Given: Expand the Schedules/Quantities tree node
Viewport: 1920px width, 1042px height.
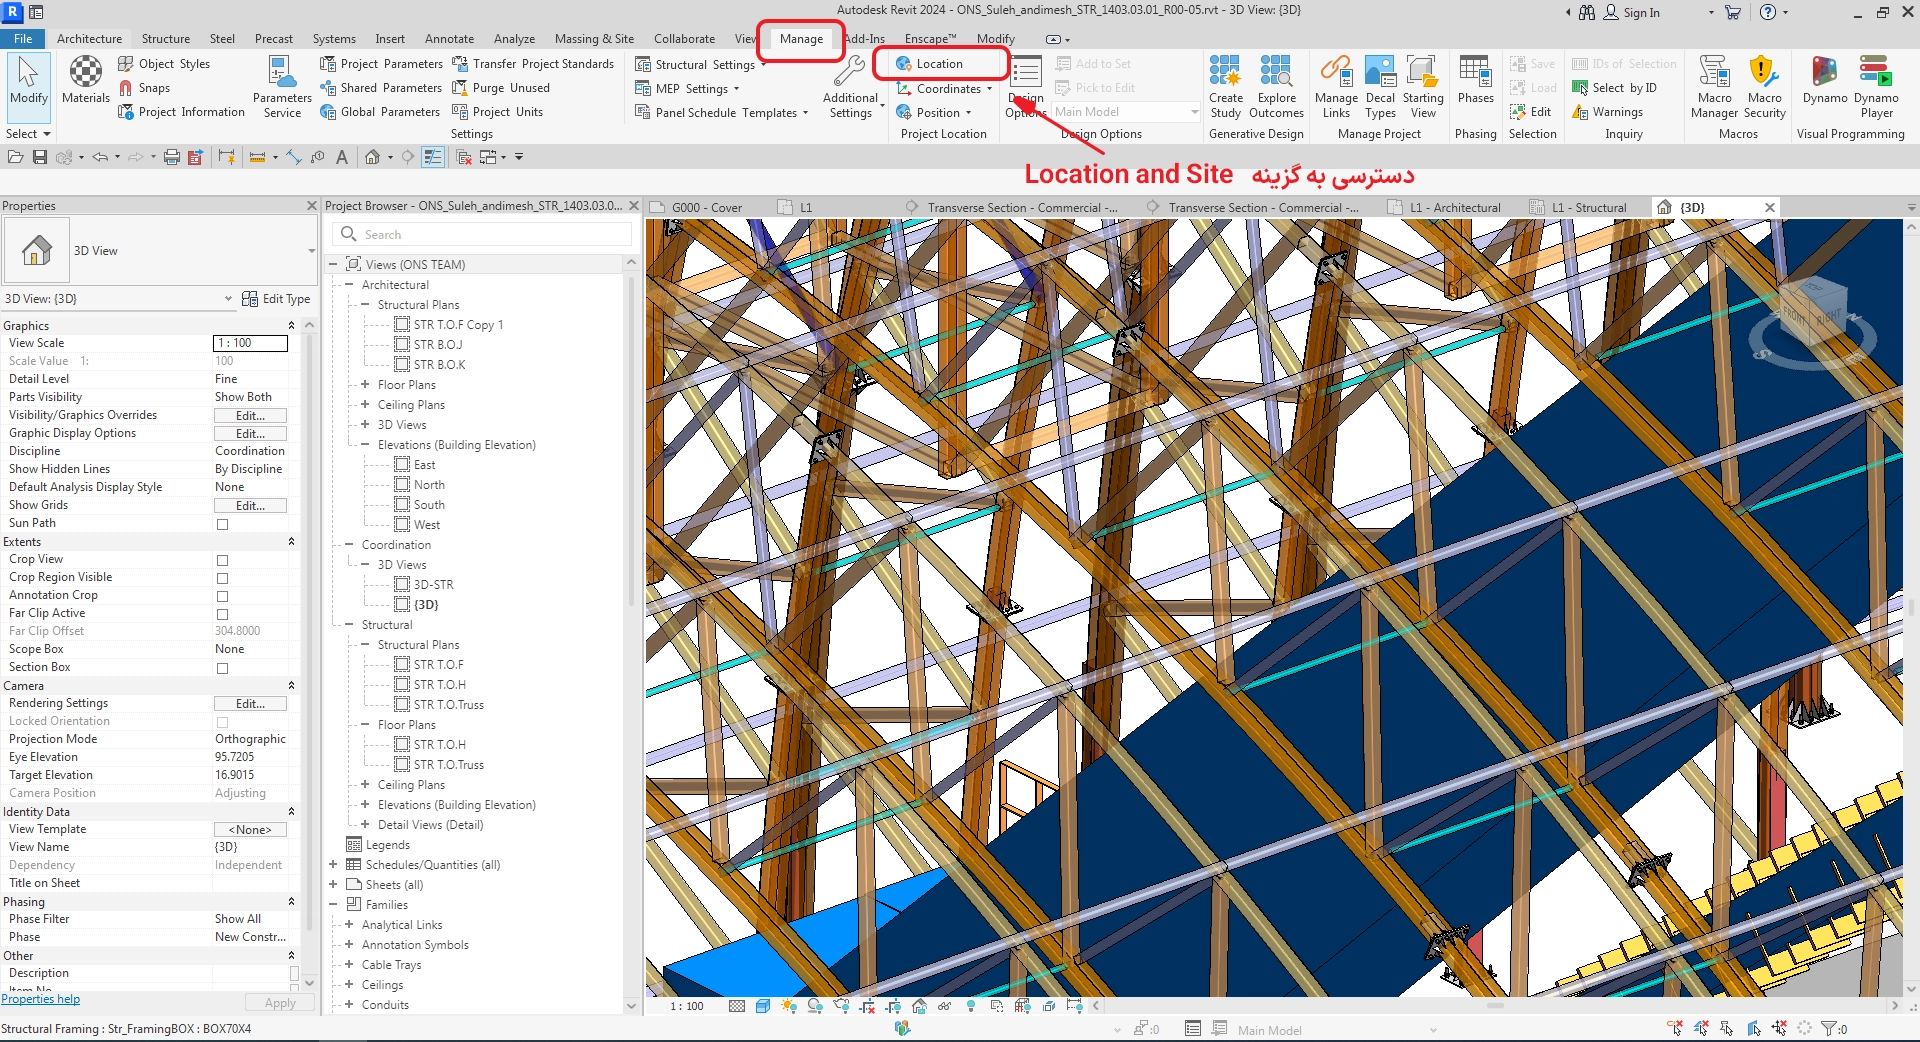Looking at the screenshot, I should tap(333, 865).
